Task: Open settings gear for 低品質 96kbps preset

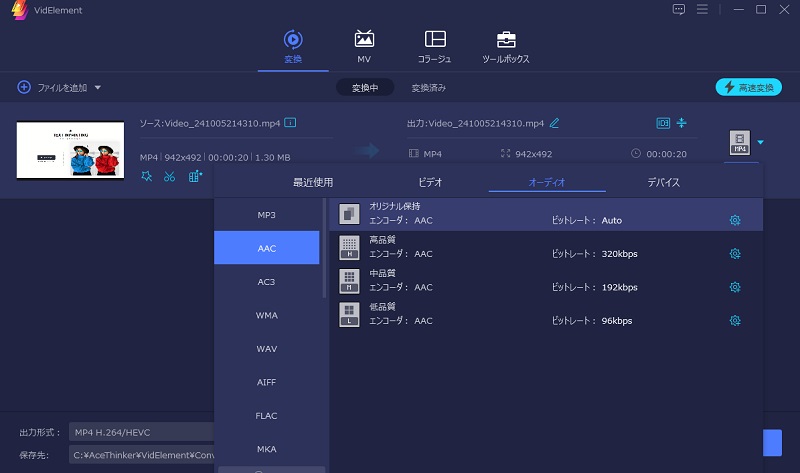Action: [x=735, y=320]
